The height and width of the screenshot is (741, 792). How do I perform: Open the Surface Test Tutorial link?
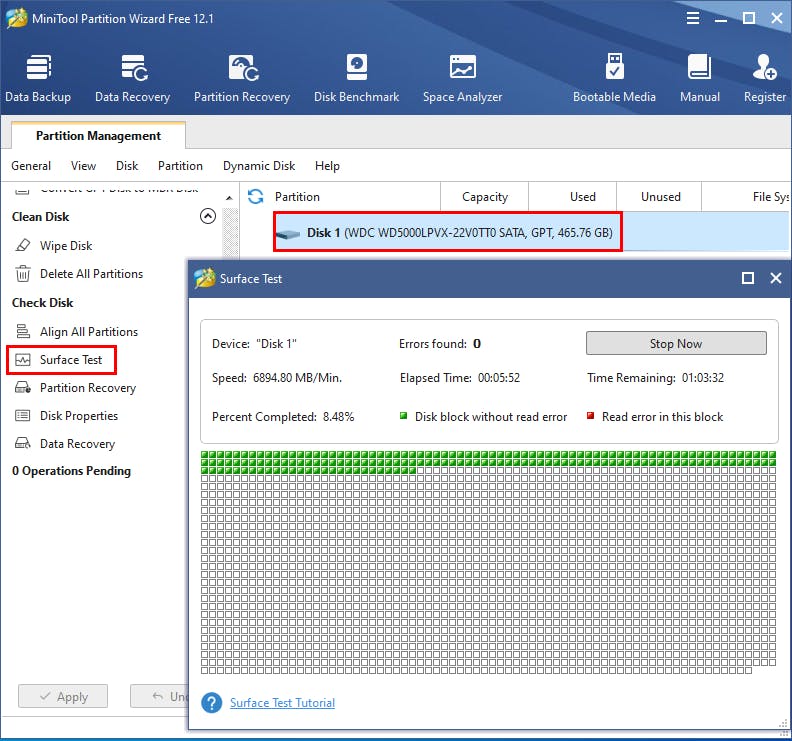(x=282, y=703)
